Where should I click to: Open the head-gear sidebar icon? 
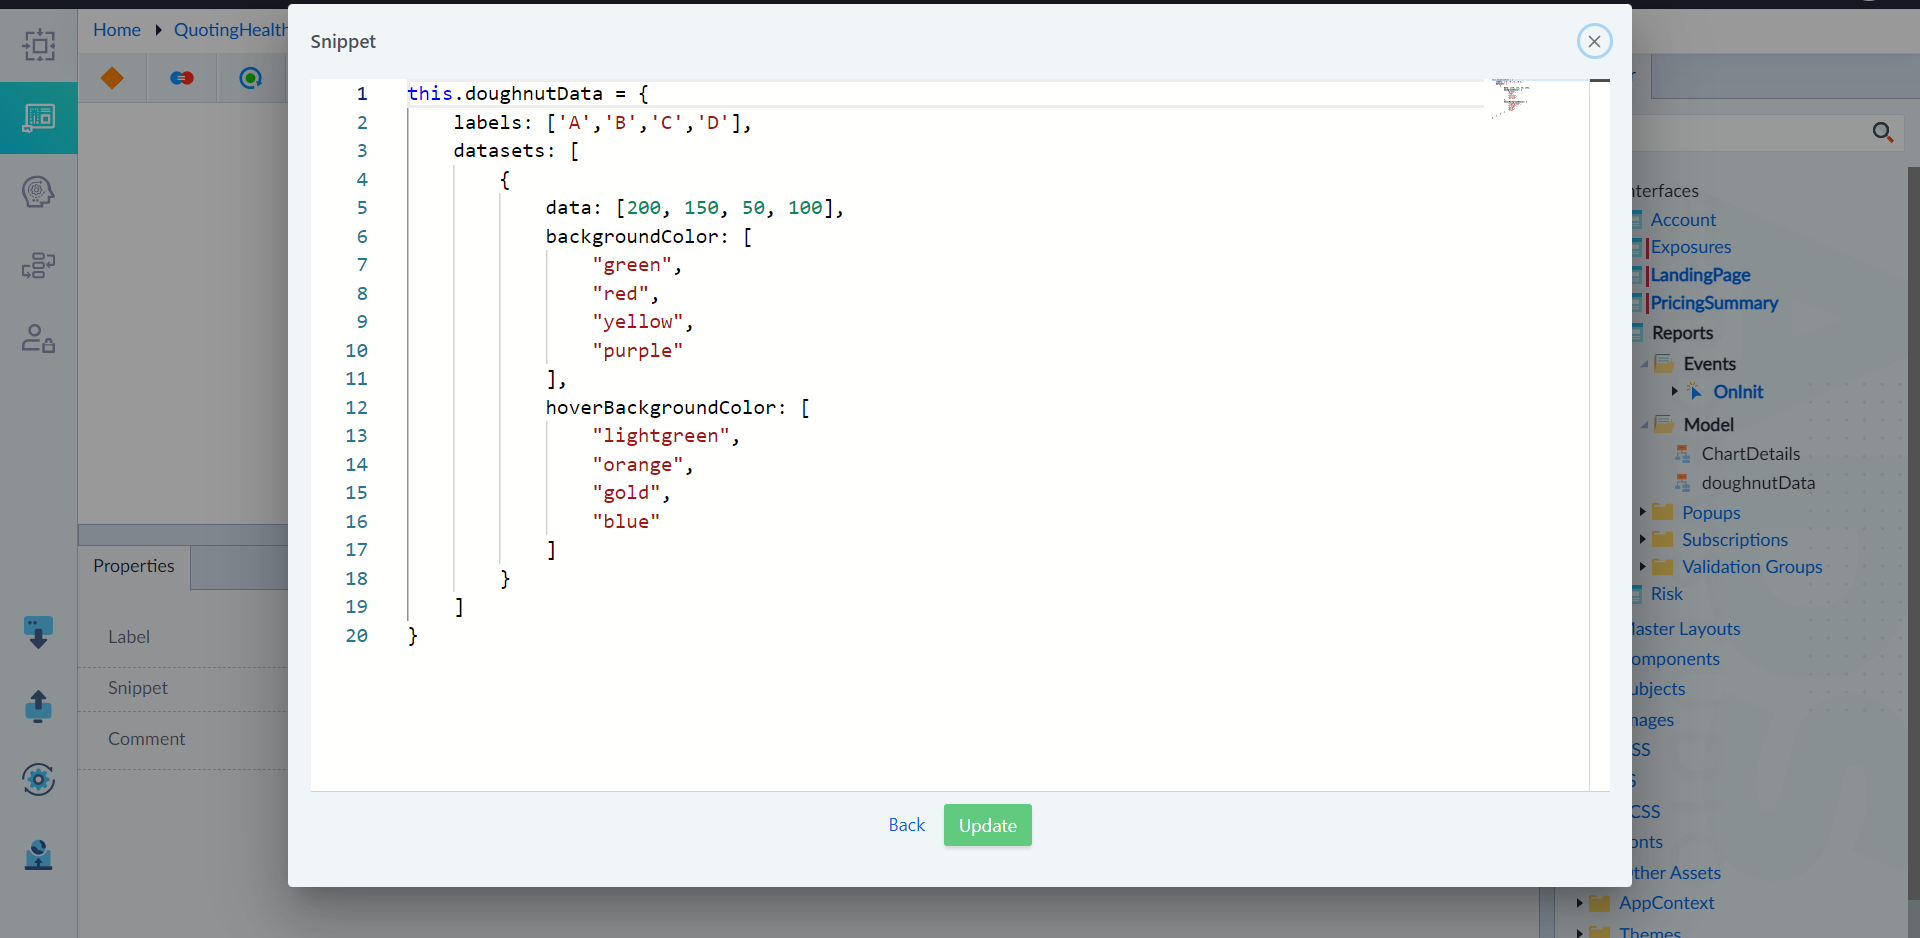click(39, 191)
